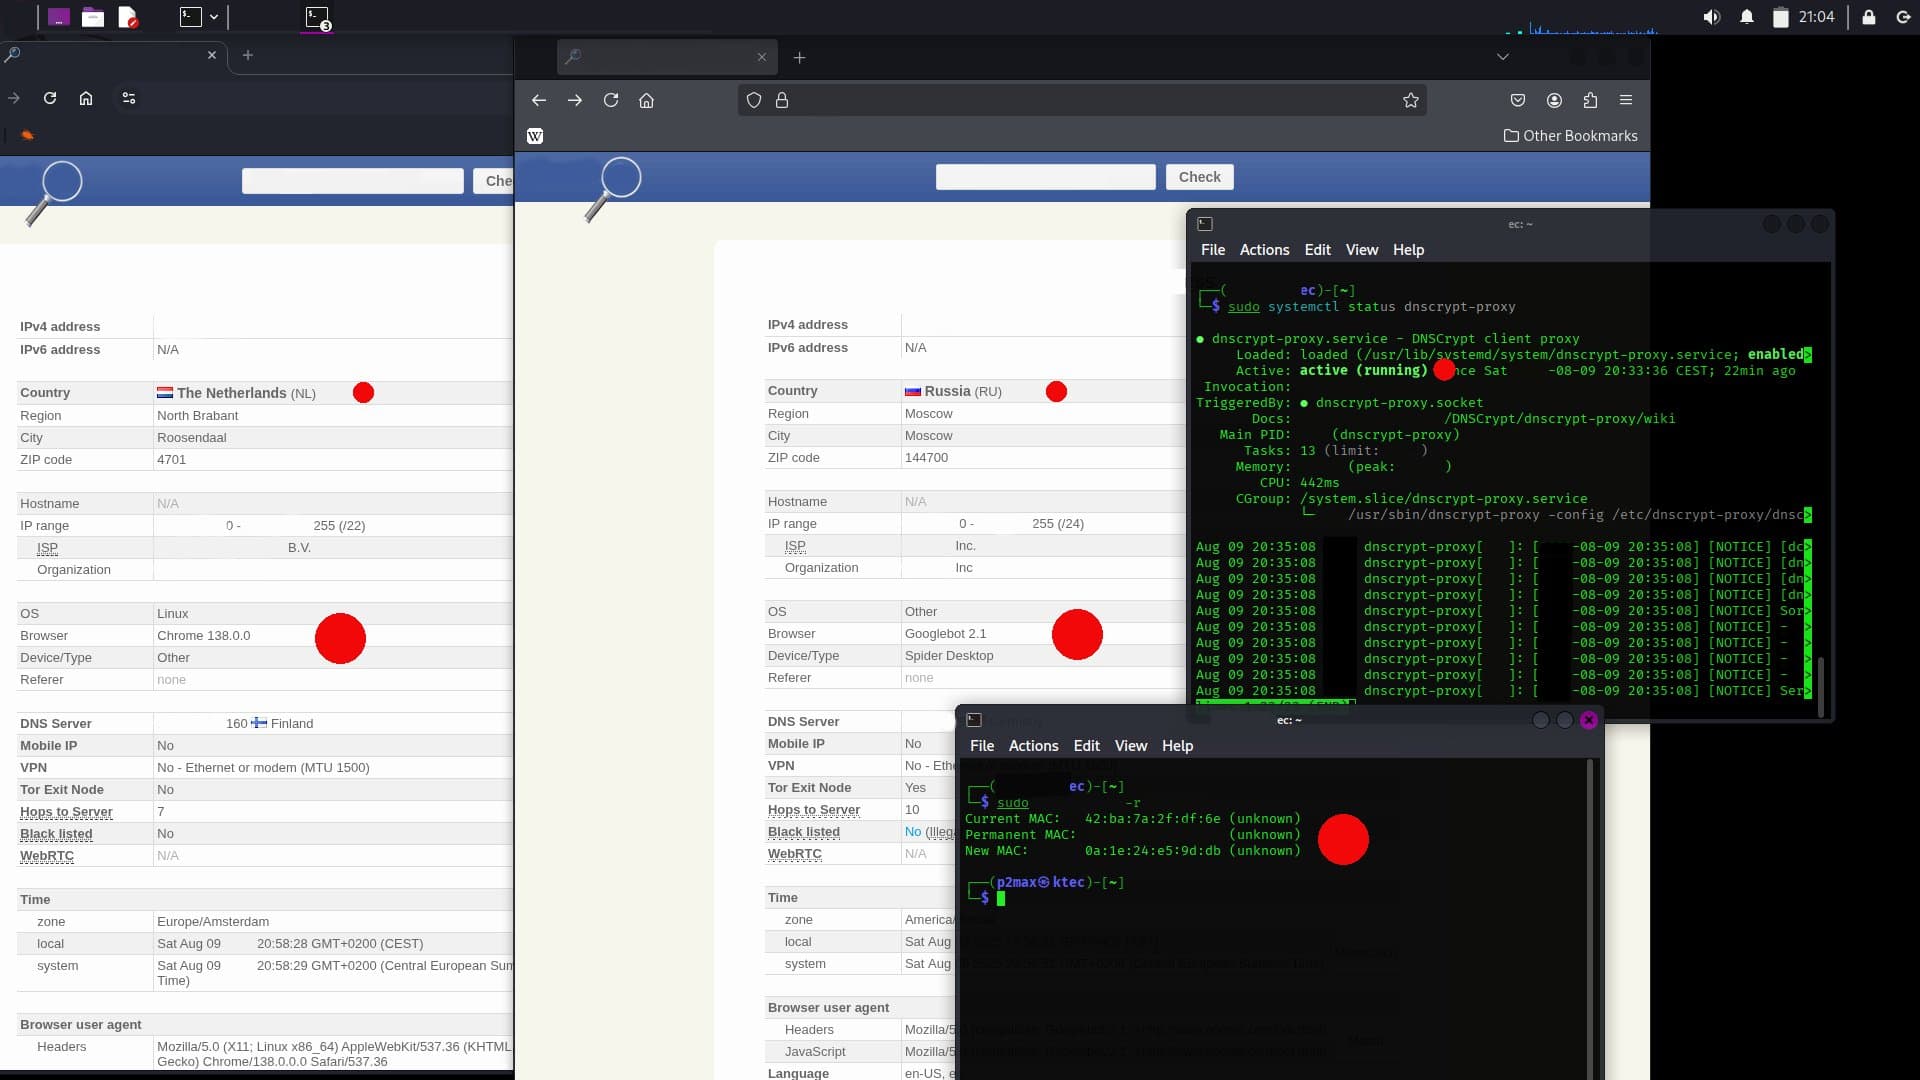Open the notifications bell in the system tray

point(1747,17)
